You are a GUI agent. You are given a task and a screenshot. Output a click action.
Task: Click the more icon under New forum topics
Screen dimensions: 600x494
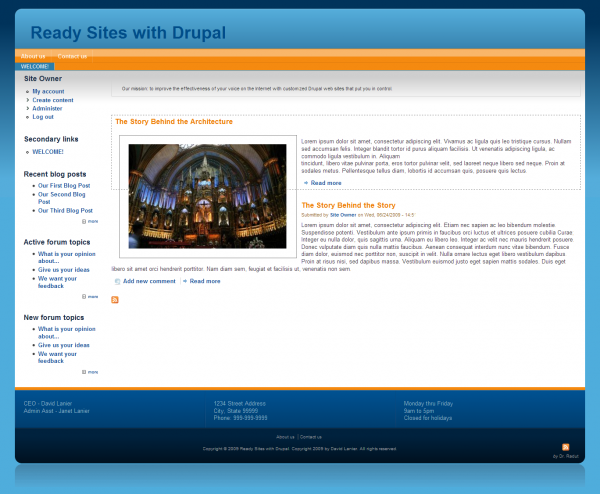pos(84,371)
